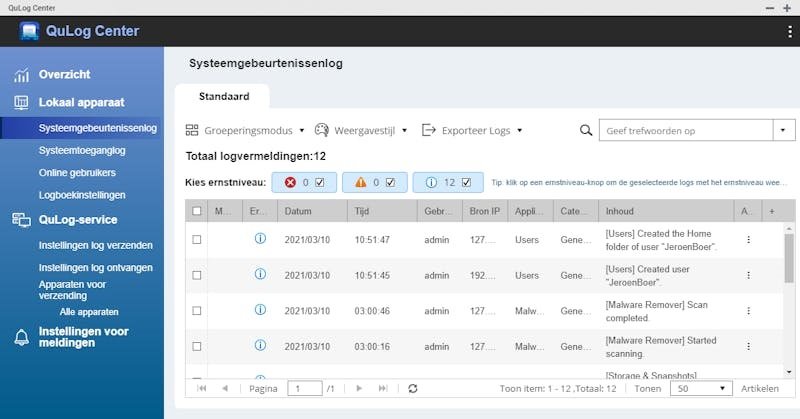
Task: Click the orange warning severity icon
Action: pos(361,182)
